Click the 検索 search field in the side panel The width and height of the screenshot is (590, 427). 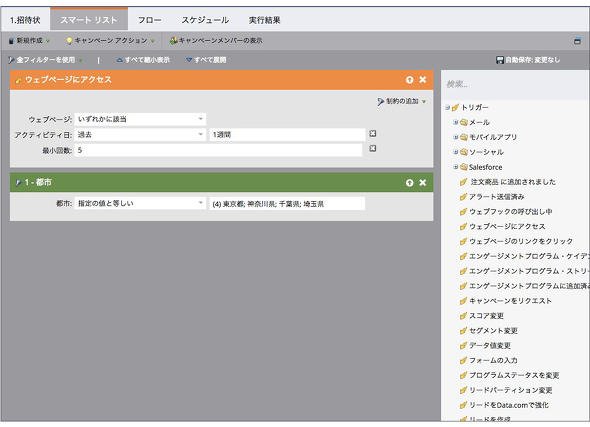click(x=515, y=84)
